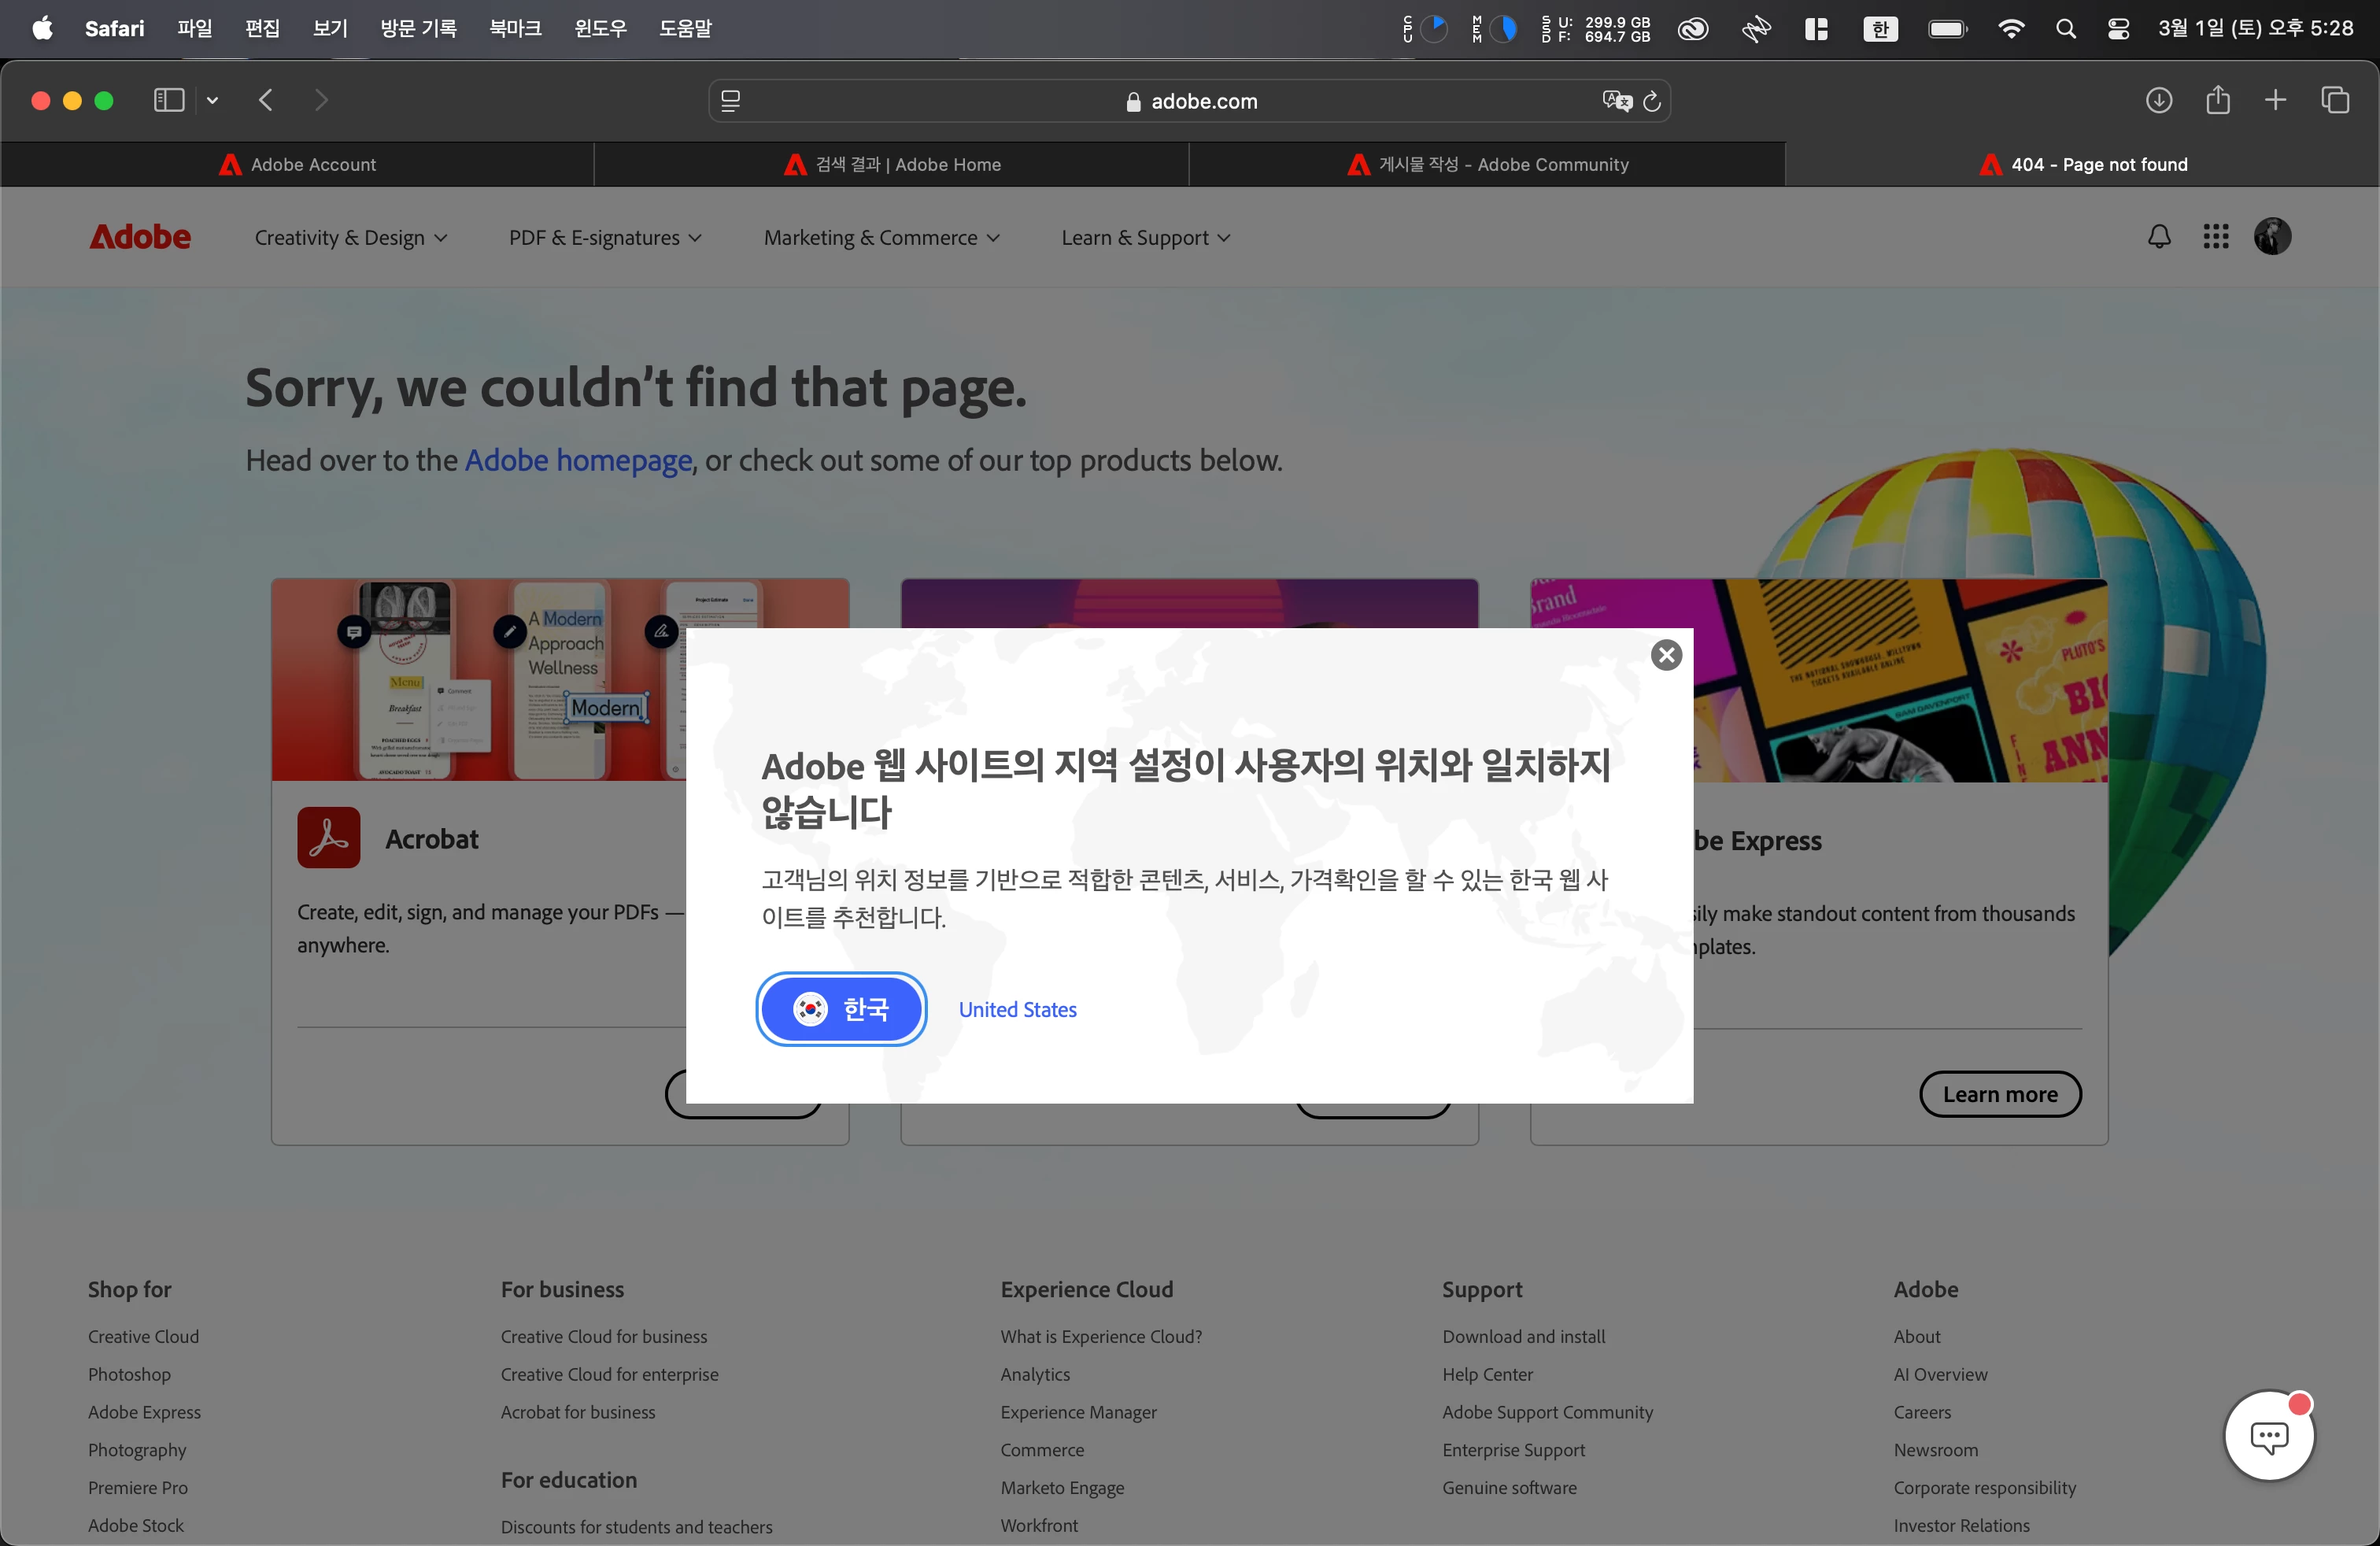Open macOS Control Center toggles
2380x1546 pixels.
(2118, 29)
